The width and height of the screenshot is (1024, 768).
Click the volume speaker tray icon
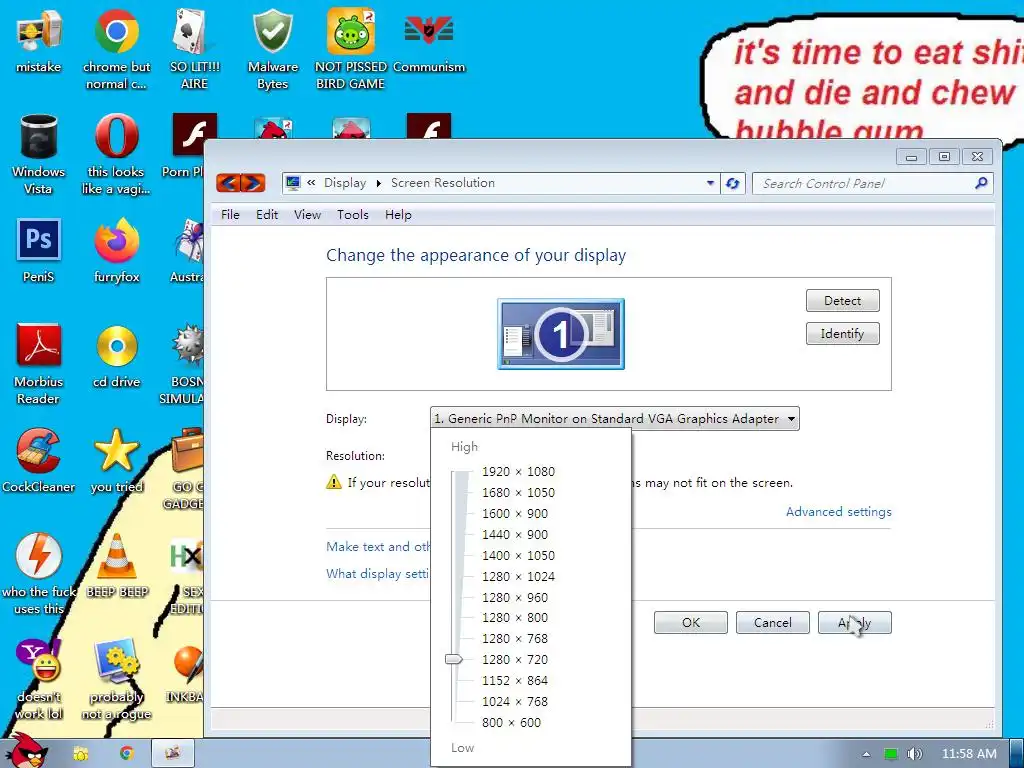[914, 754]
